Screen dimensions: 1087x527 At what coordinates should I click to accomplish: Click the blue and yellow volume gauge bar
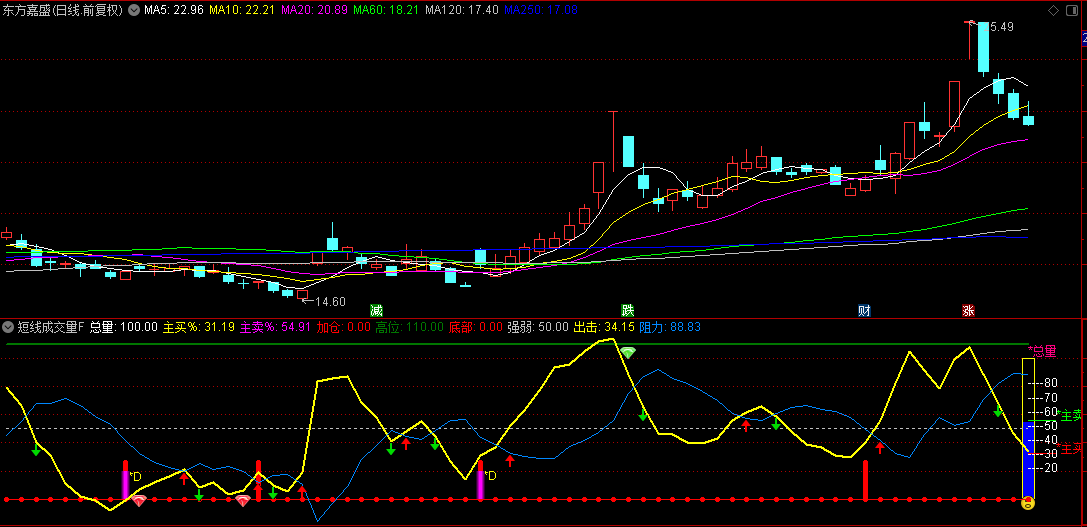pos(1027,428)
